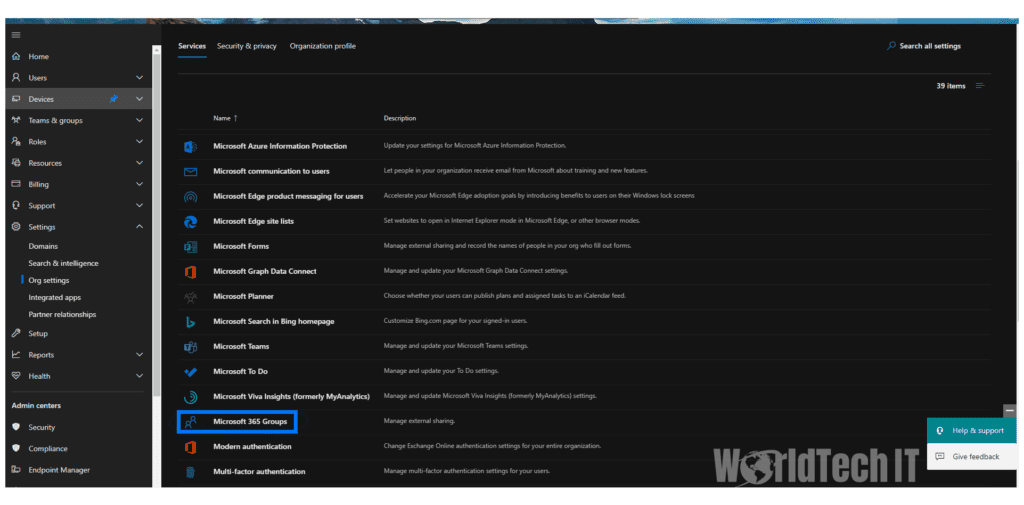This screenshot has height=505, width=1024.
Task: Click the Billing card icon
Action: pyautogui.click(x=16, y=184)
